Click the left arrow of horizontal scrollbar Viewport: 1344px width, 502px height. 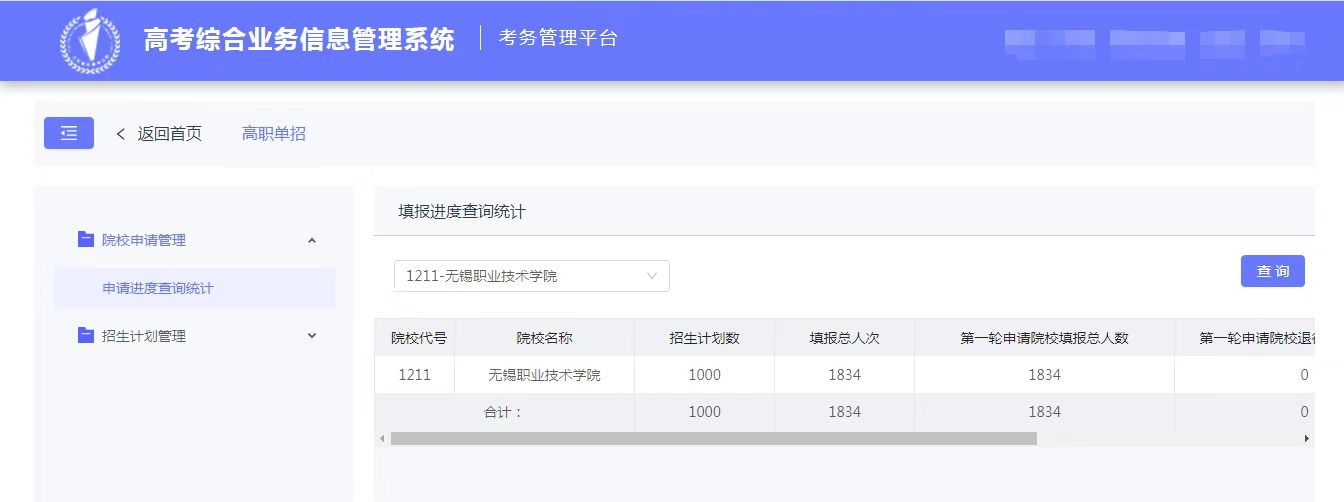[381, 439]
